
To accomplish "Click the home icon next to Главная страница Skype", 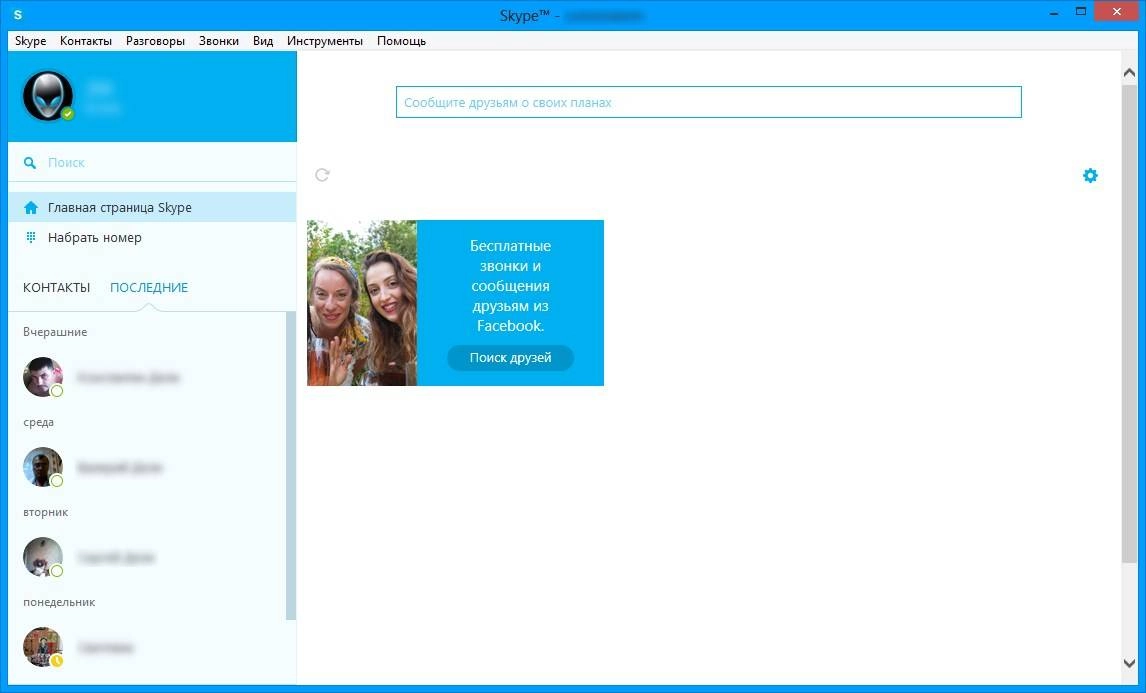I will point(31,208).
